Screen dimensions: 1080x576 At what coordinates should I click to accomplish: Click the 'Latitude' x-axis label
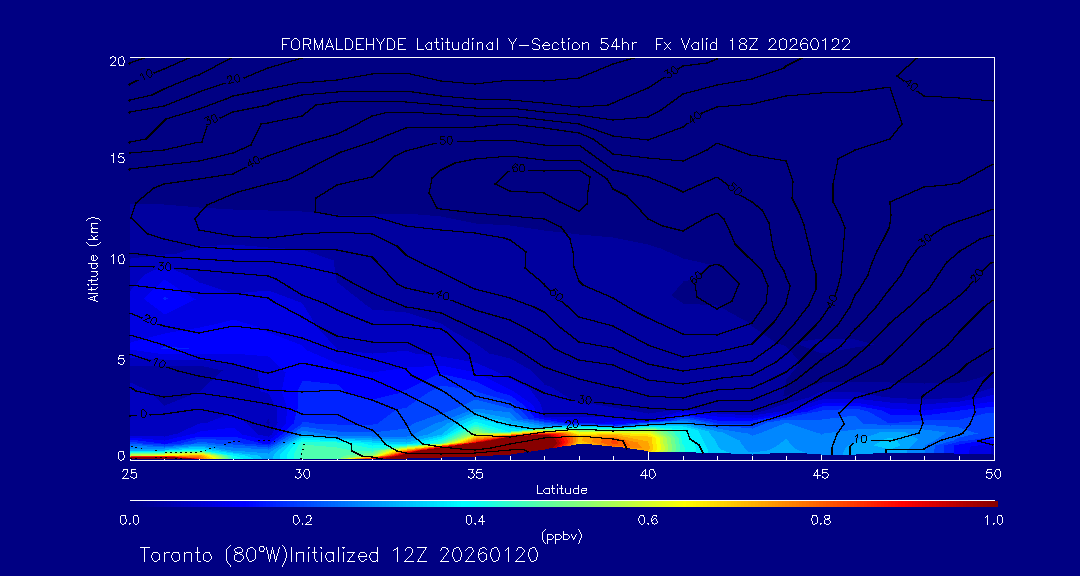(561, 490)
